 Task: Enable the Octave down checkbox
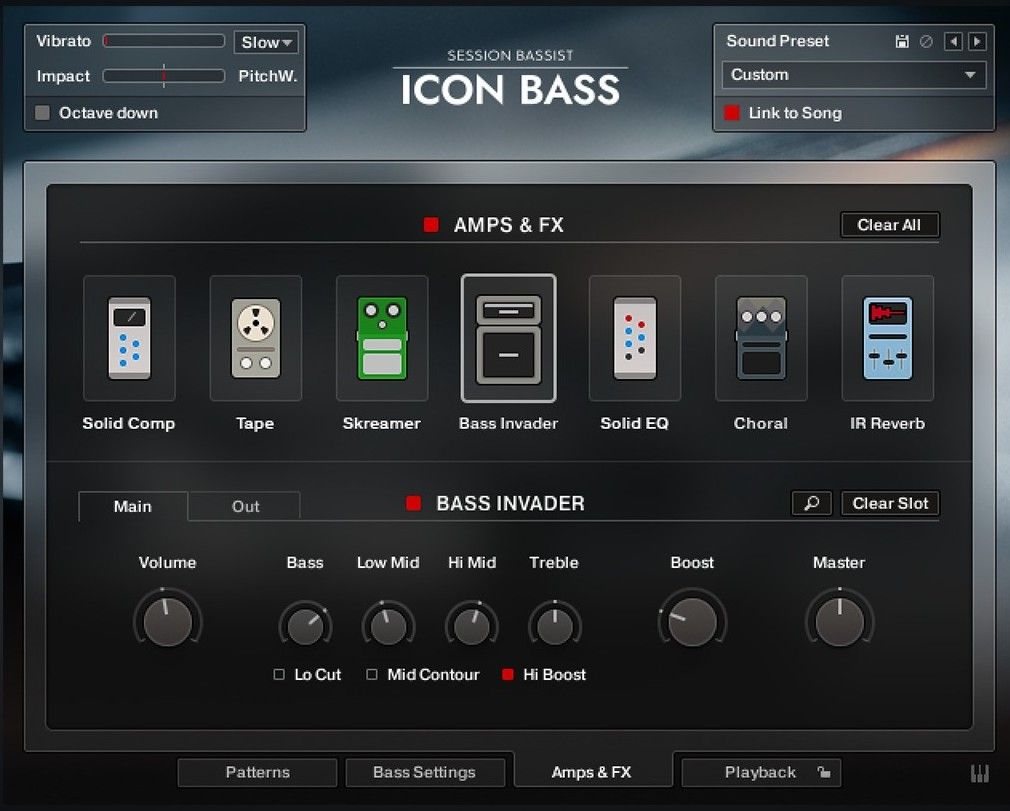pos(42,113)
